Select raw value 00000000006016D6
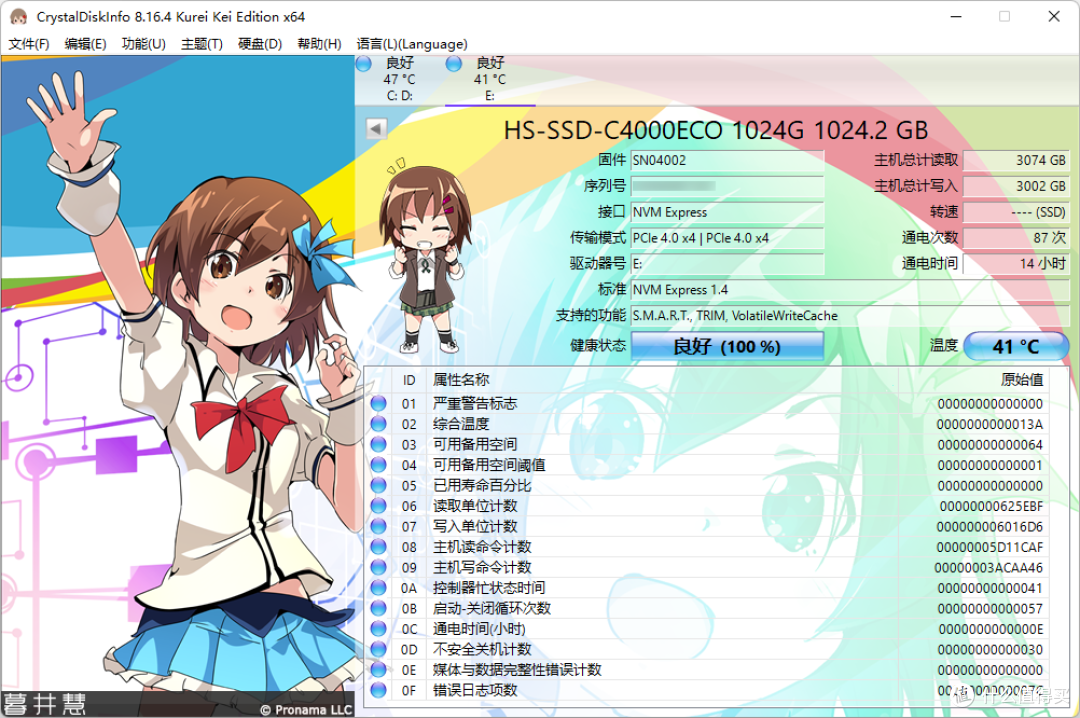The height and width of the screenshot is (718, 1080). point(990,527)
